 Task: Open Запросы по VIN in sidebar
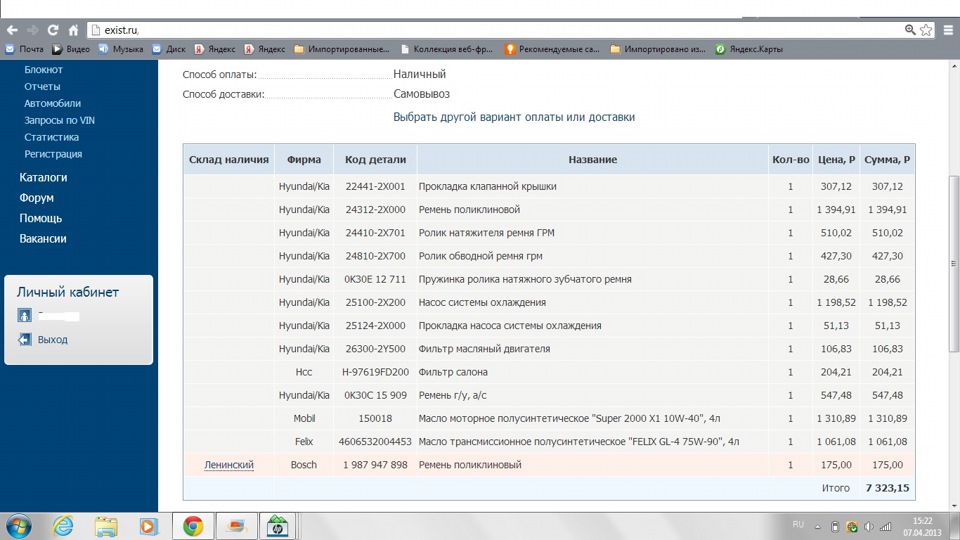(x=59, y=120)
